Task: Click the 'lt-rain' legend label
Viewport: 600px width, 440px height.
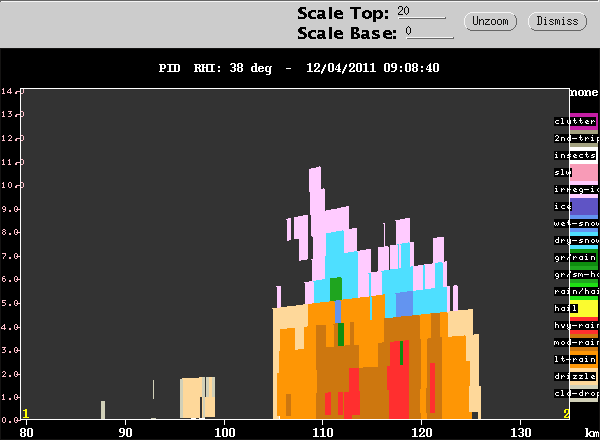Action: (575, 359)
